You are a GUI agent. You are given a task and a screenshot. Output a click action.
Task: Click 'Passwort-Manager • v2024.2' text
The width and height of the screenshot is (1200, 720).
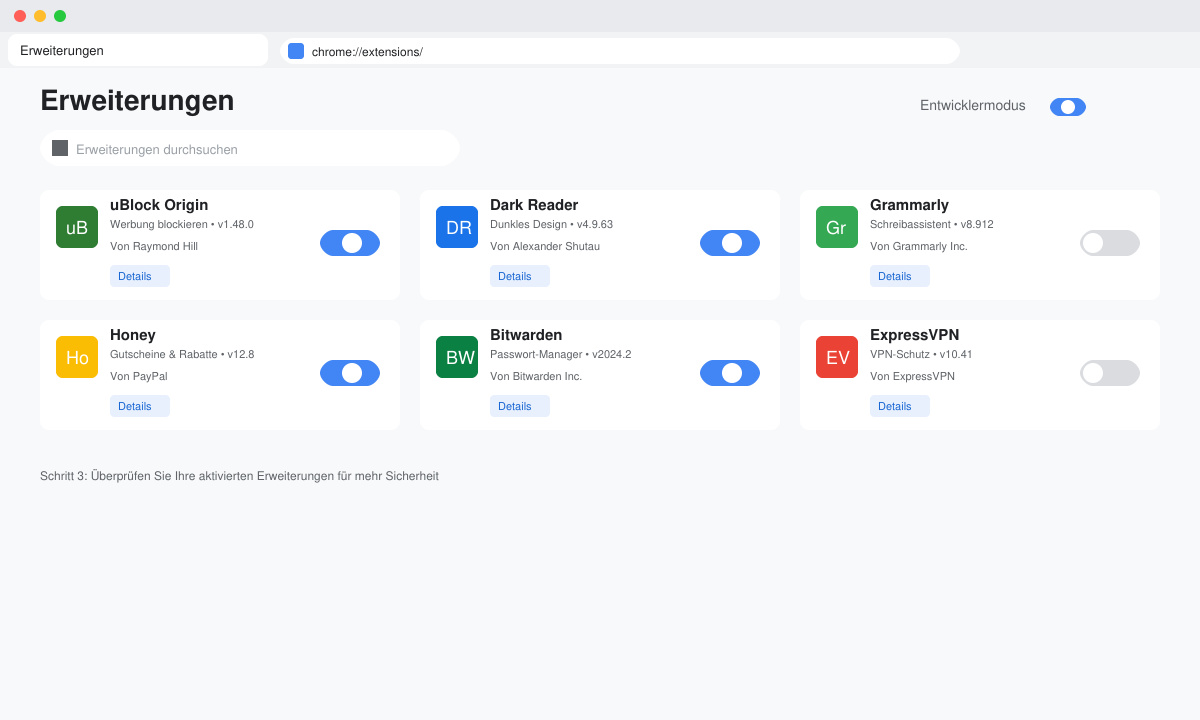click(560, 354)
